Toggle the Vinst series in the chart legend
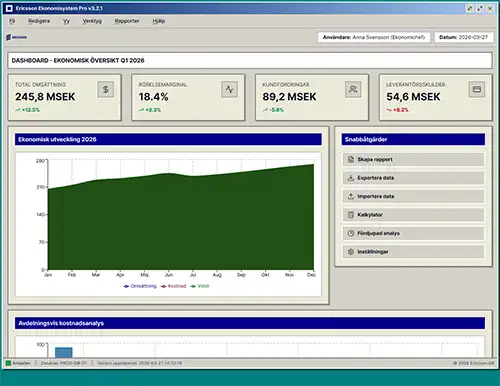500x386 pixels. [x=200, y=286]
